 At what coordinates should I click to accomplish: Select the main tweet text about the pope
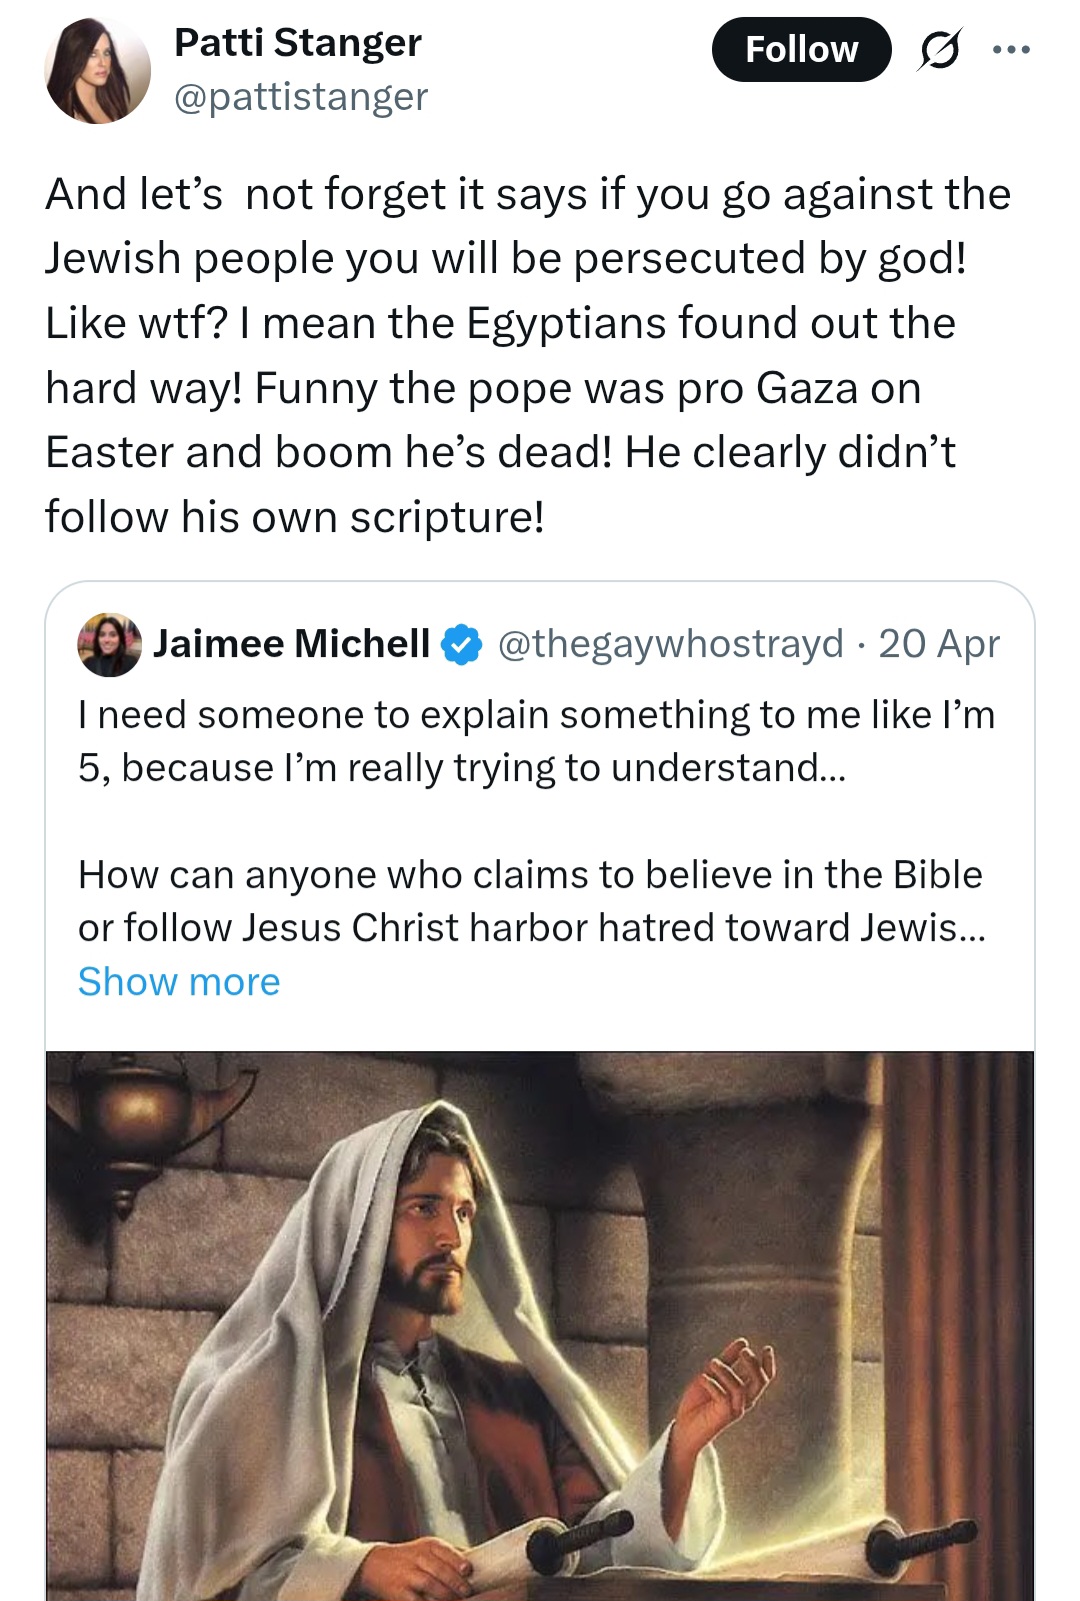(529, 356)
